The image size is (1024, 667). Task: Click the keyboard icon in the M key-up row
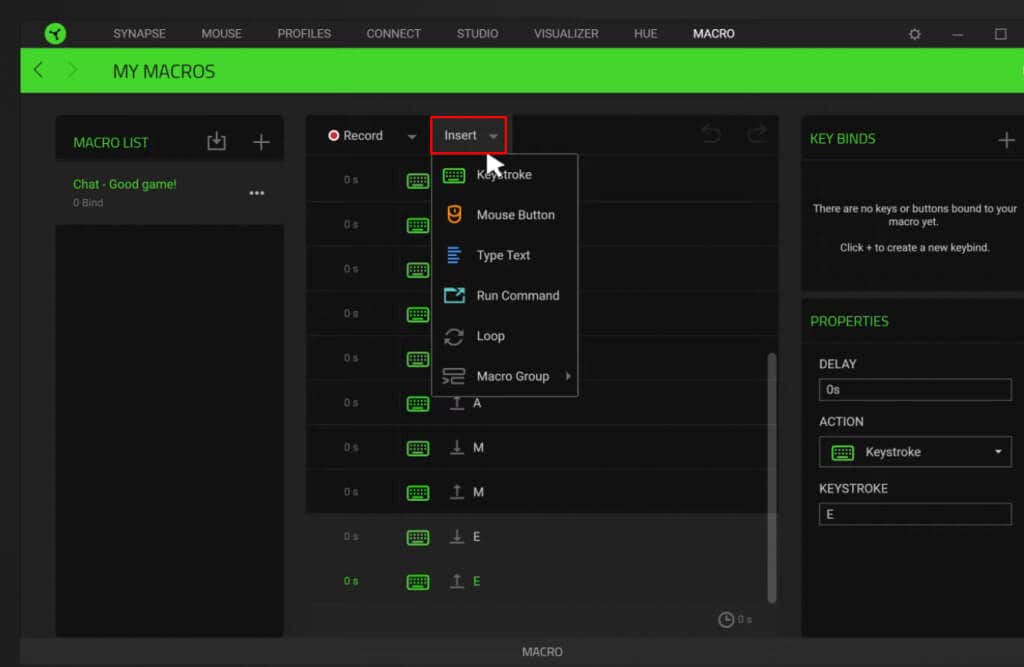(418, 493)
